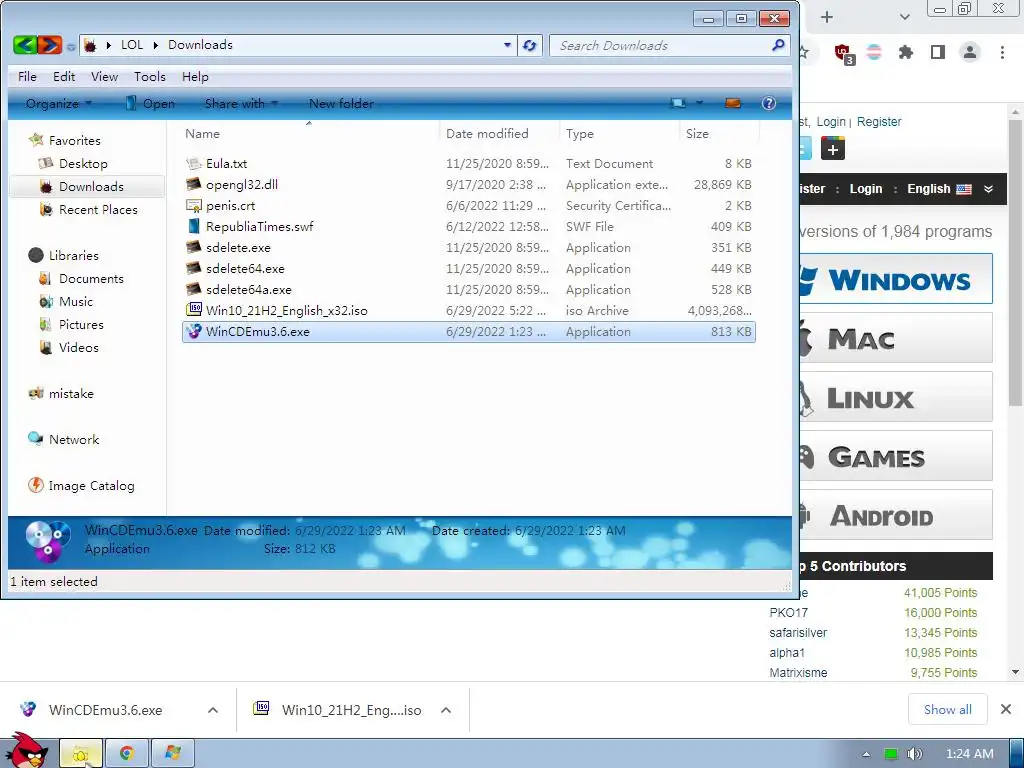
Task: Open the view options dropdown arrow
Action: coord(699,103)
